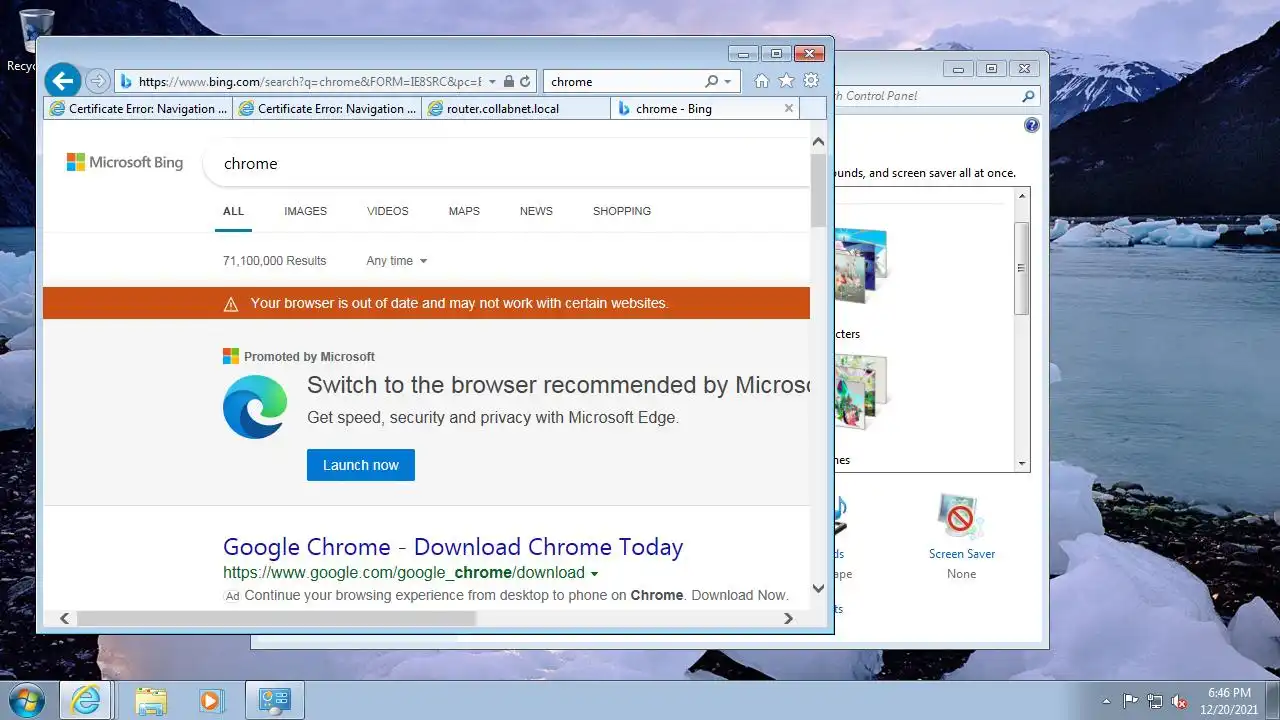
Task: Select the Scenes theme thumbnail
Action: coord(862,393)
